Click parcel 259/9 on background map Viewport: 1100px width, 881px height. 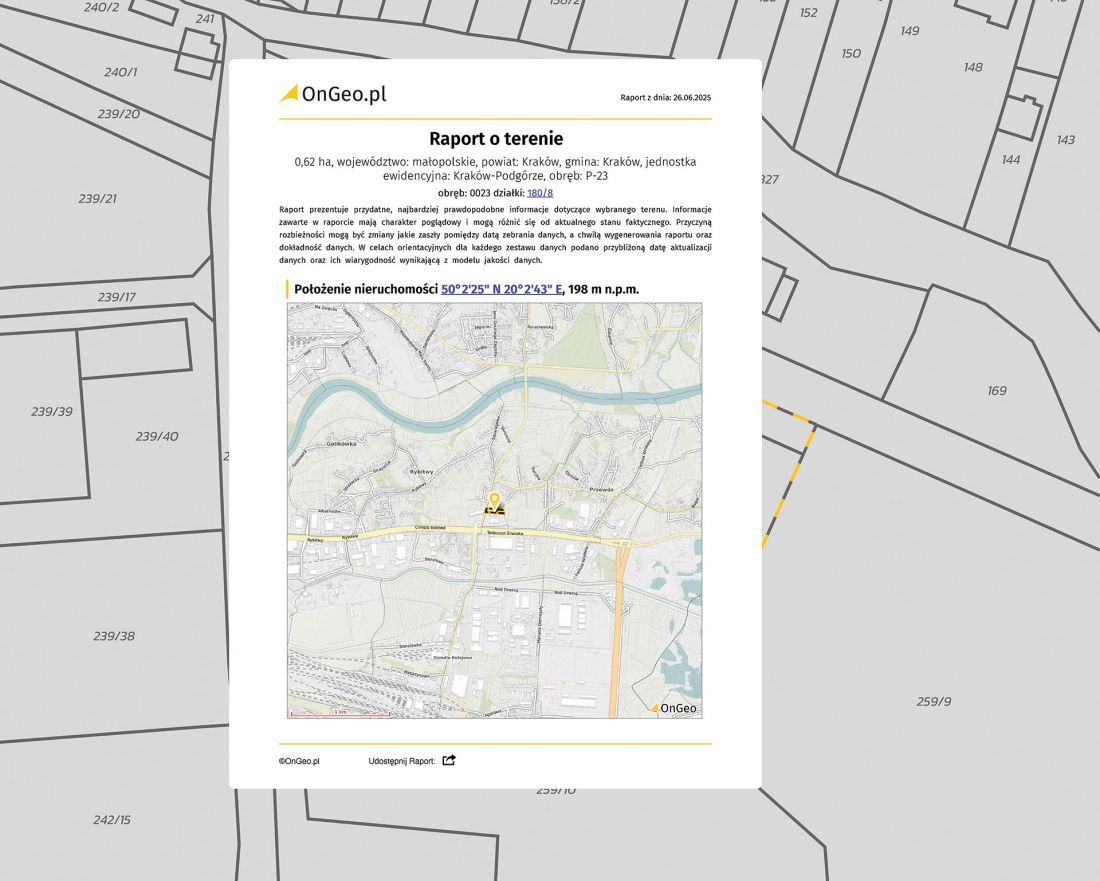(x=934, y=701)
